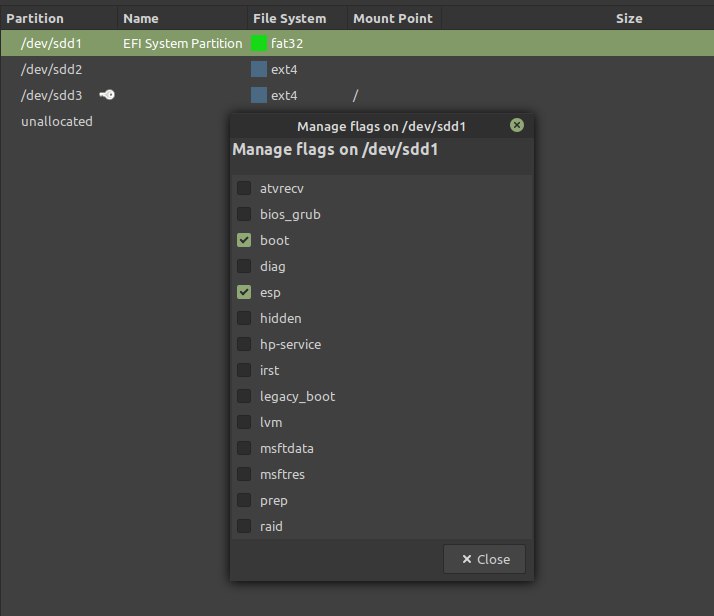Click the File System column header

pyautogui.click(x=297, y=18)
